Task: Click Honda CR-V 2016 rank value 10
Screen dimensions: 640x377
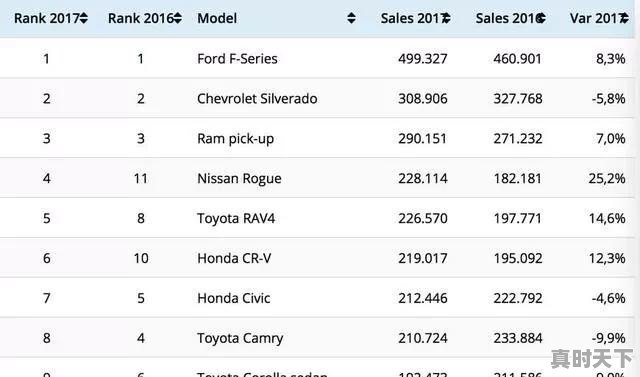Action: [x=141, y=258]
